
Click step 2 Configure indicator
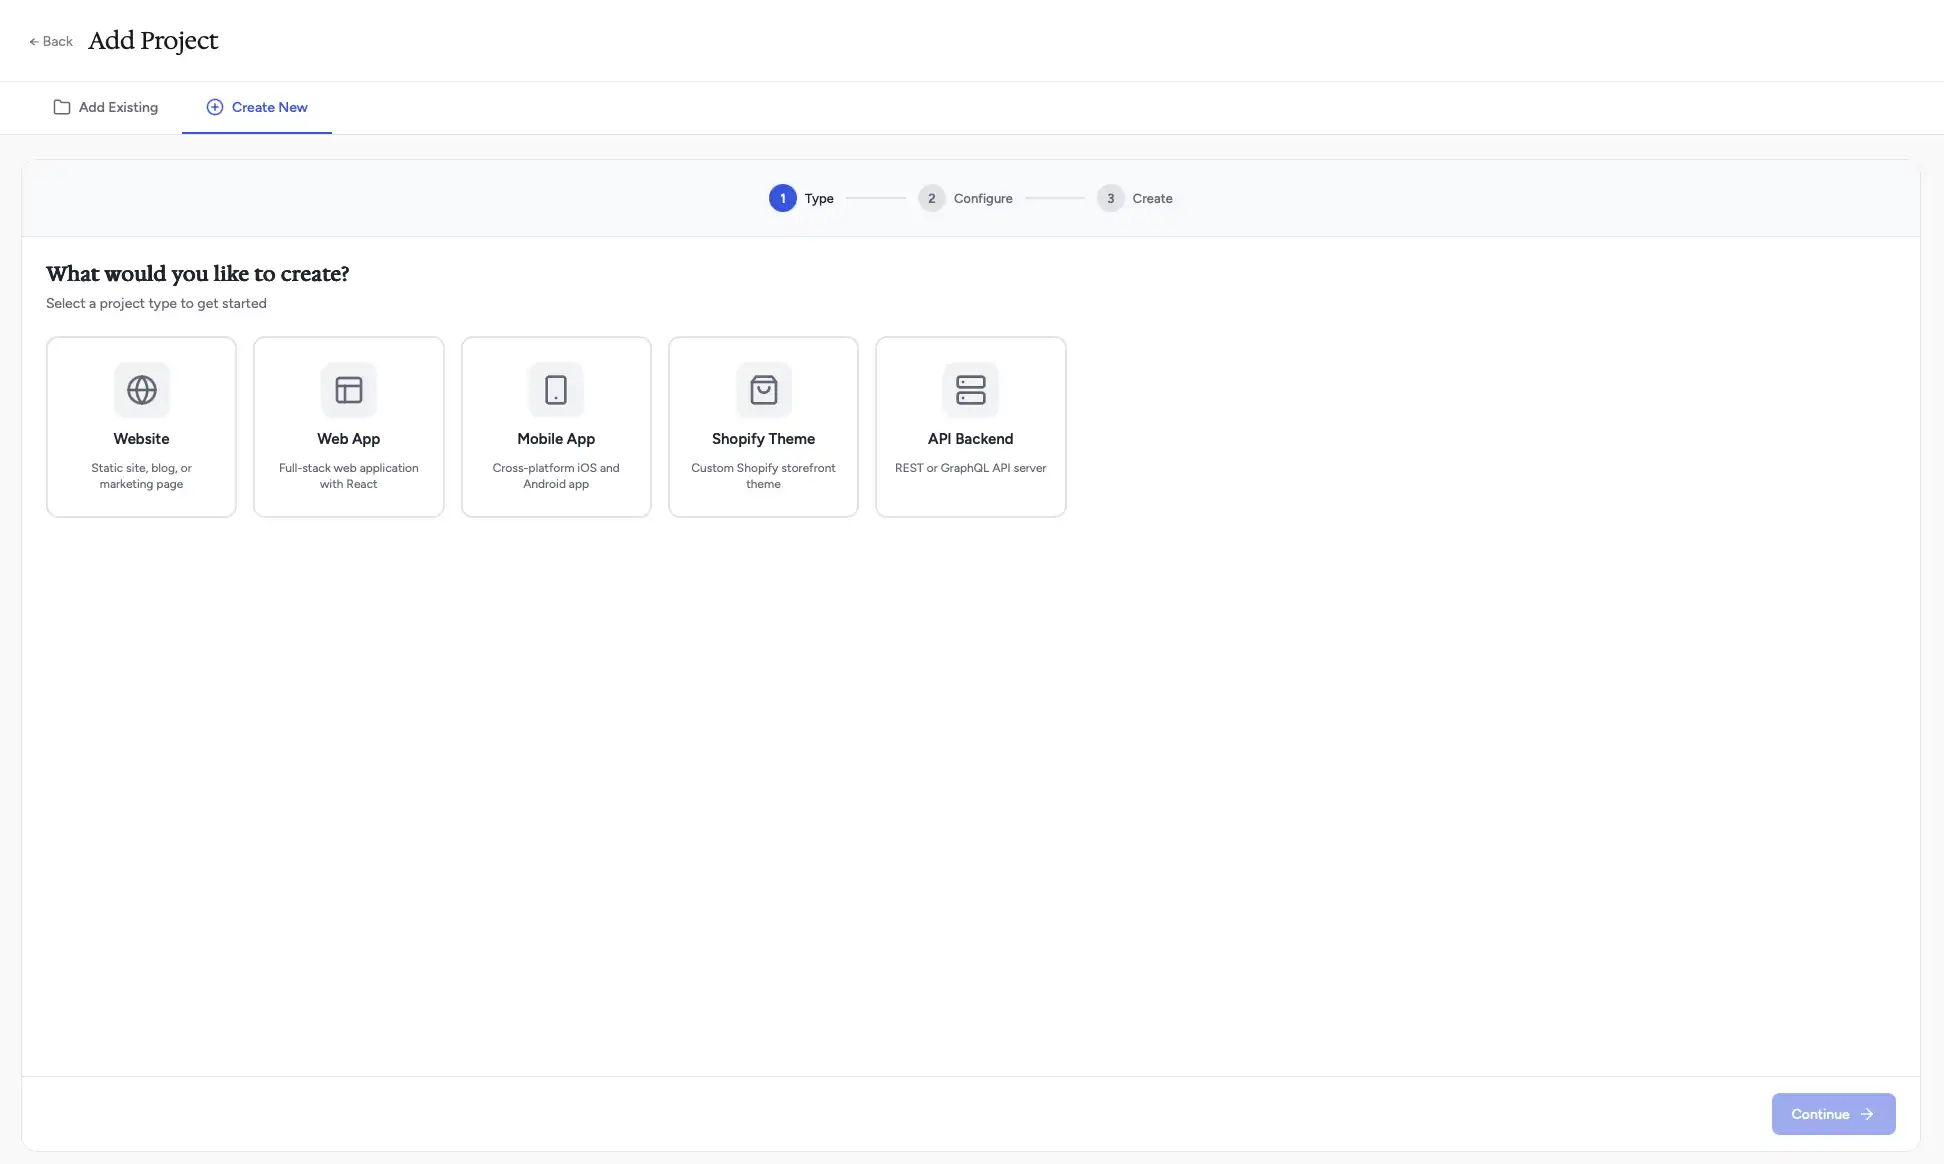[x=932, y=198]
